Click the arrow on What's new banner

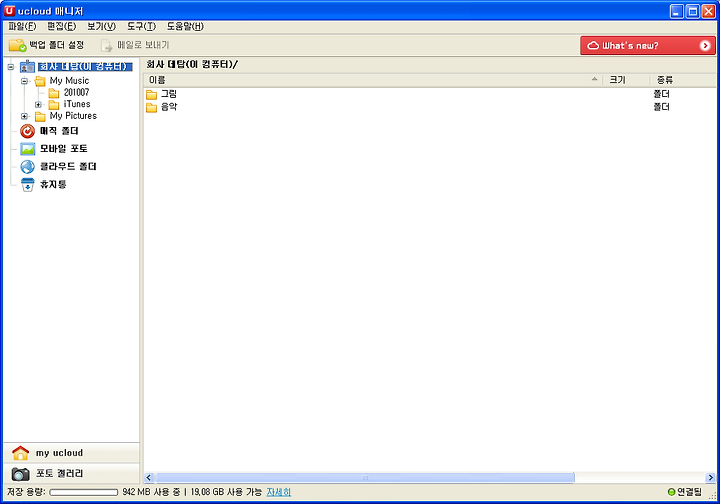tap(705, 45)
